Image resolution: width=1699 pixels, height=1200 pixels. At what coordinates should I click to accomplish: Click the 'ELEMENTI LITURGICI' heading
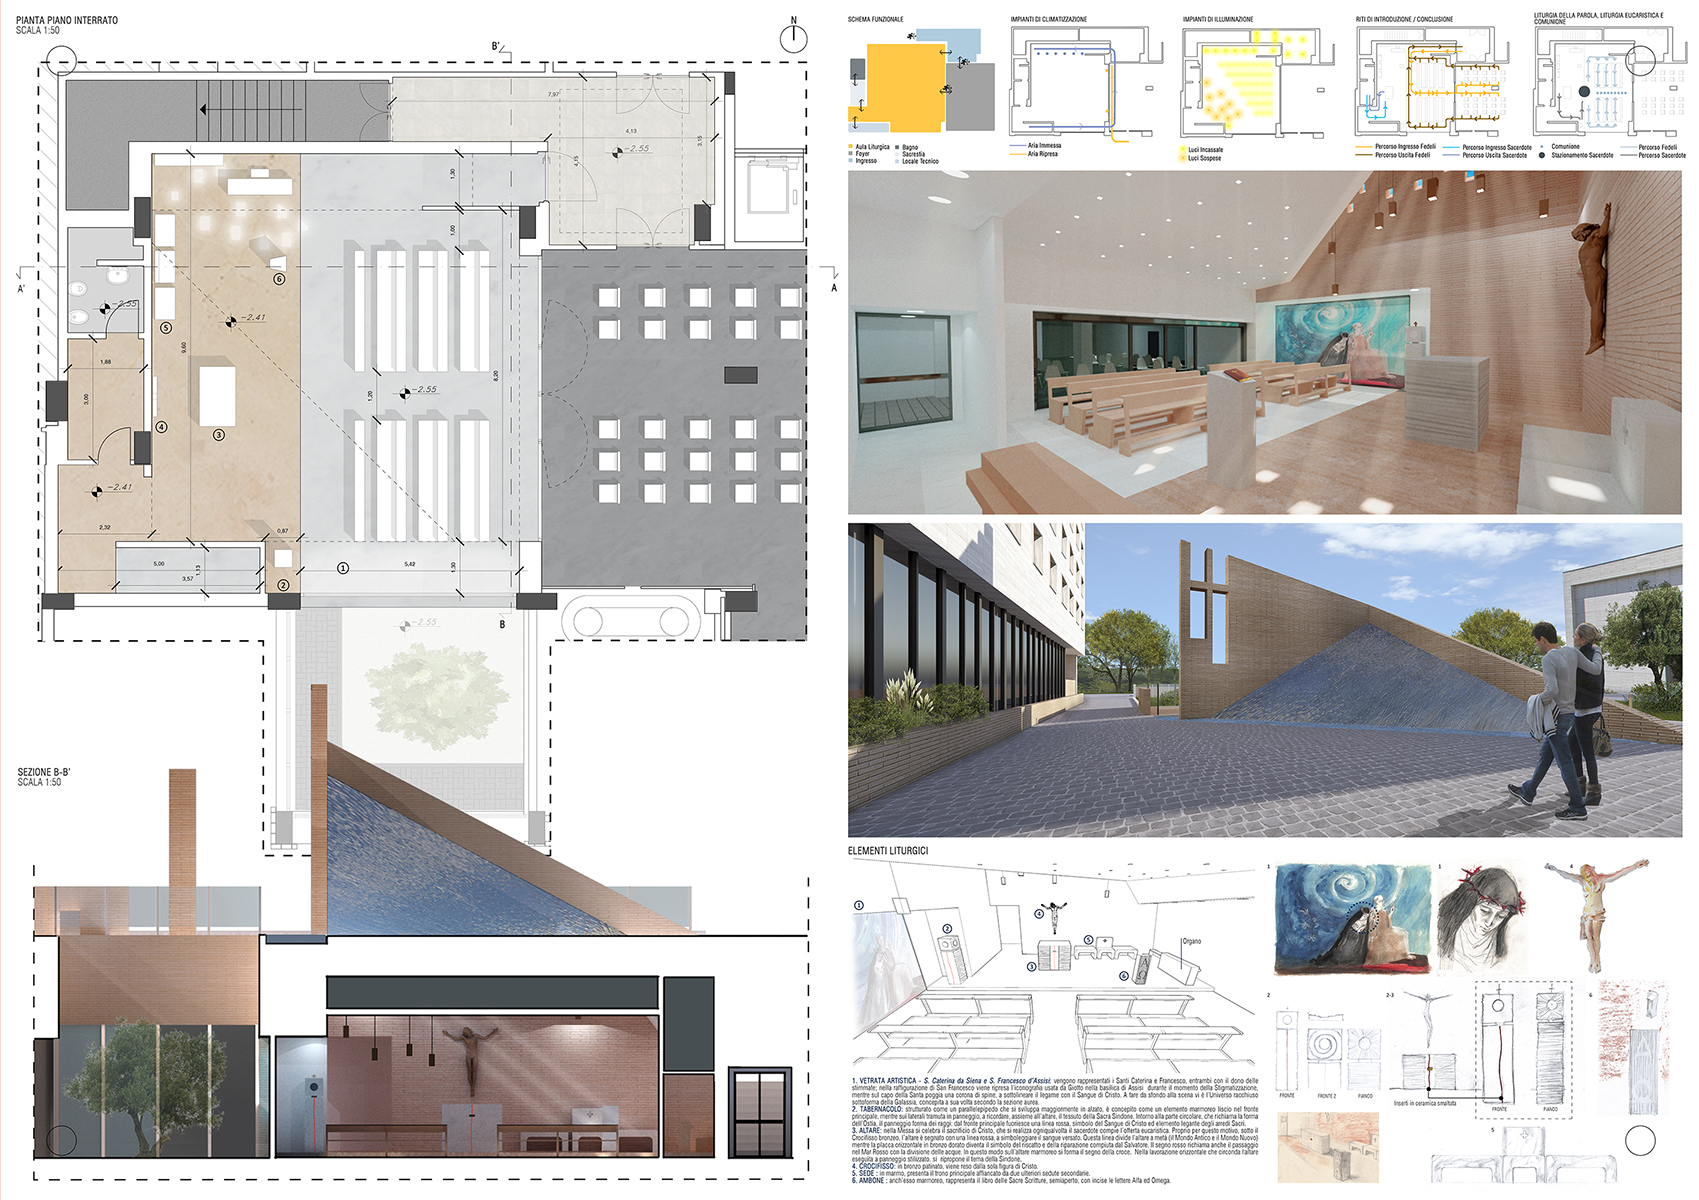click(x=888, y=851)
